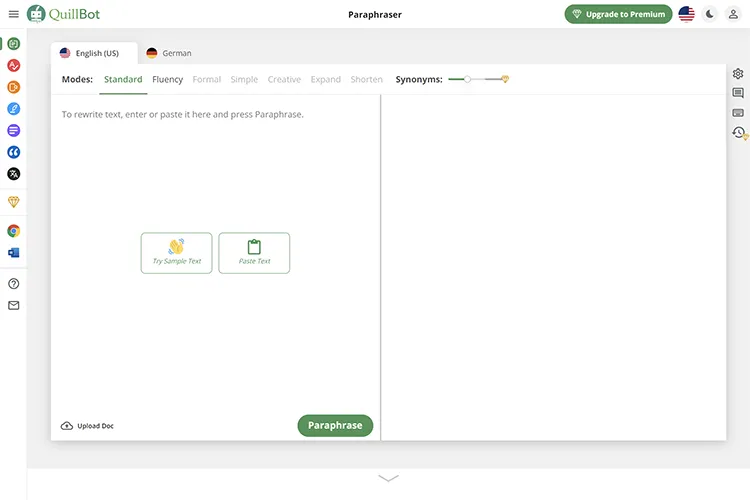Screen dimensions: 750x500
Task: Open the history clock icon
Action: (739, 133)
